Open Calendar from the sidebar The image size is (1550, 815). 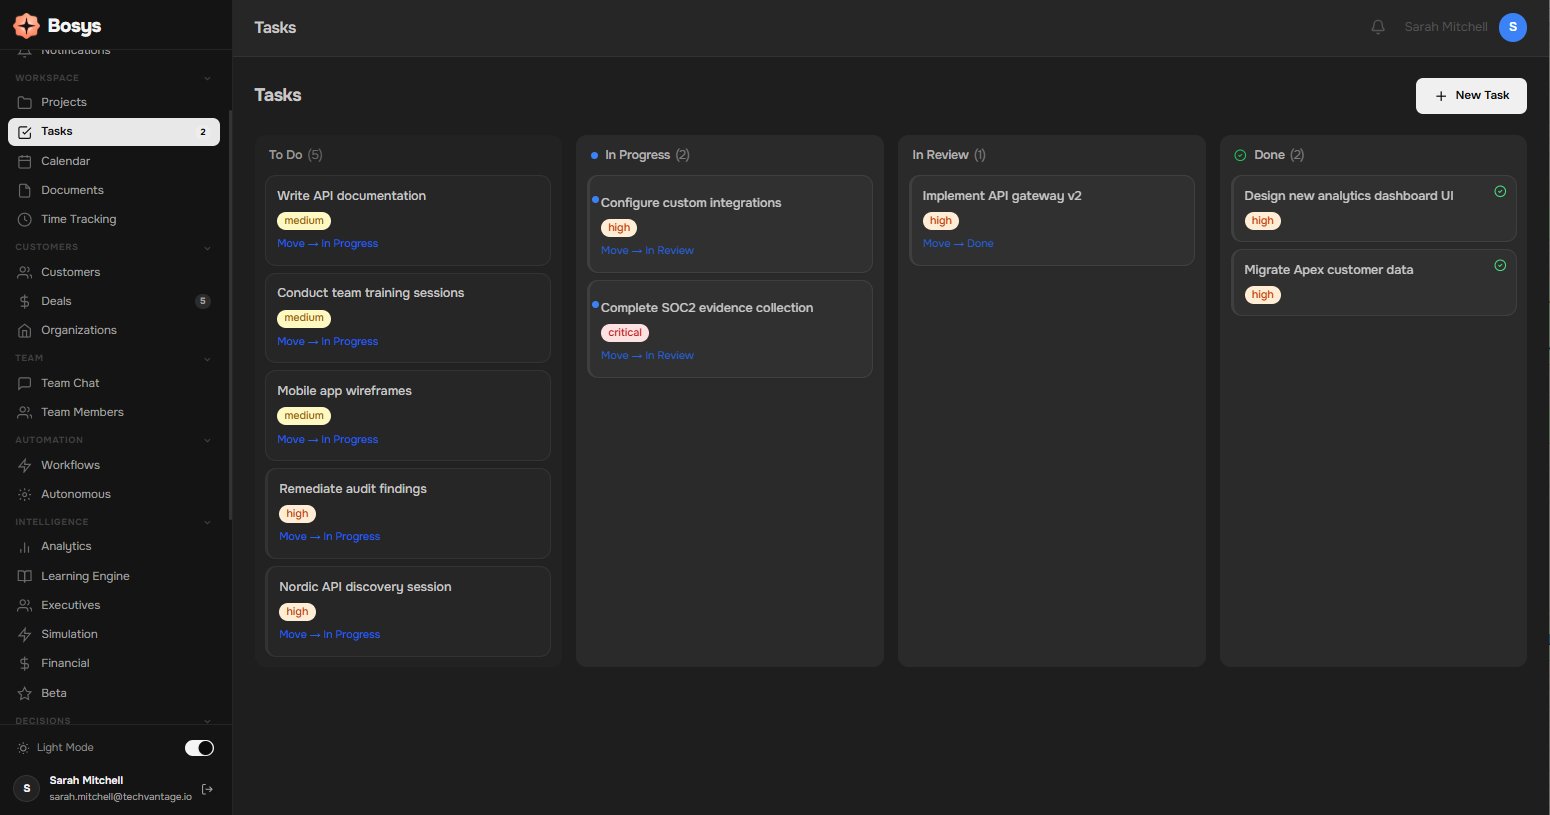point(65,161)
